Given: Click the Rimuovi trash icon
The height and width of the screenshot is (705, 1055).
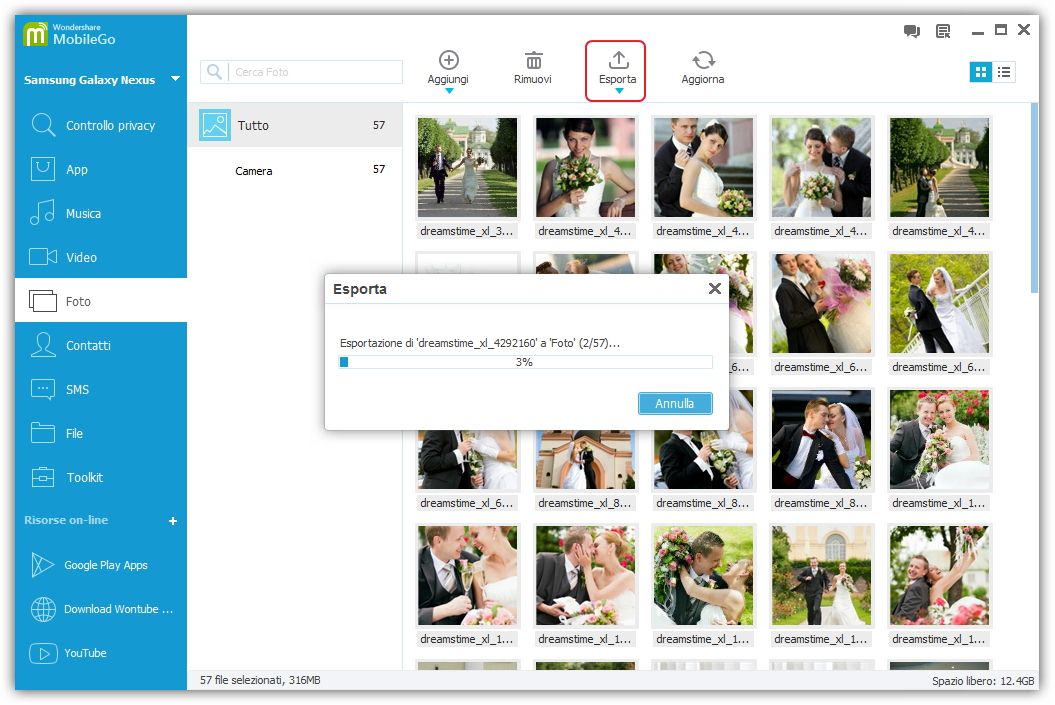Looking at the screenshot, I should pyautogui.click(x=534, y=60).
